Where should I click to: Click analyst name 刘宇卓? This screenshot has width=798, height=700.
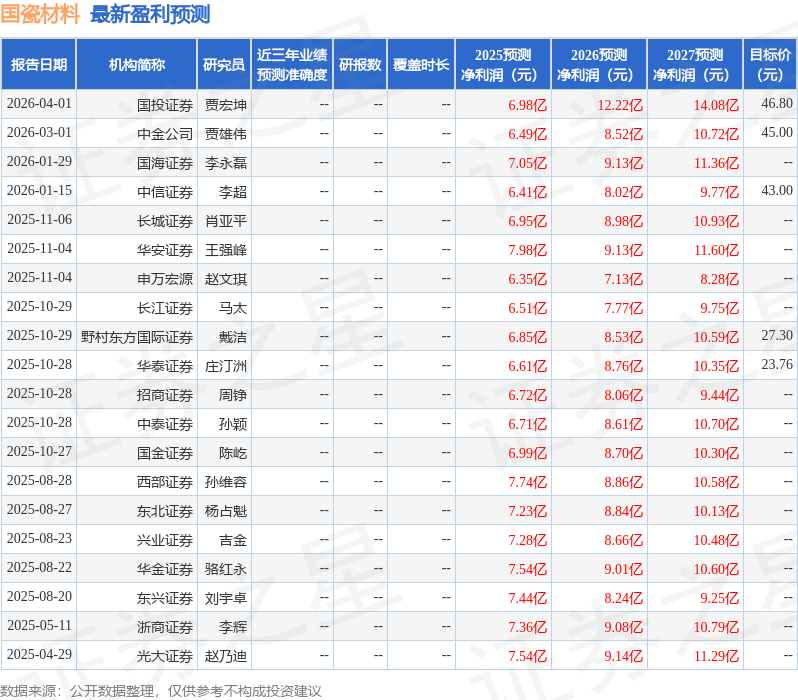point(226,599)
